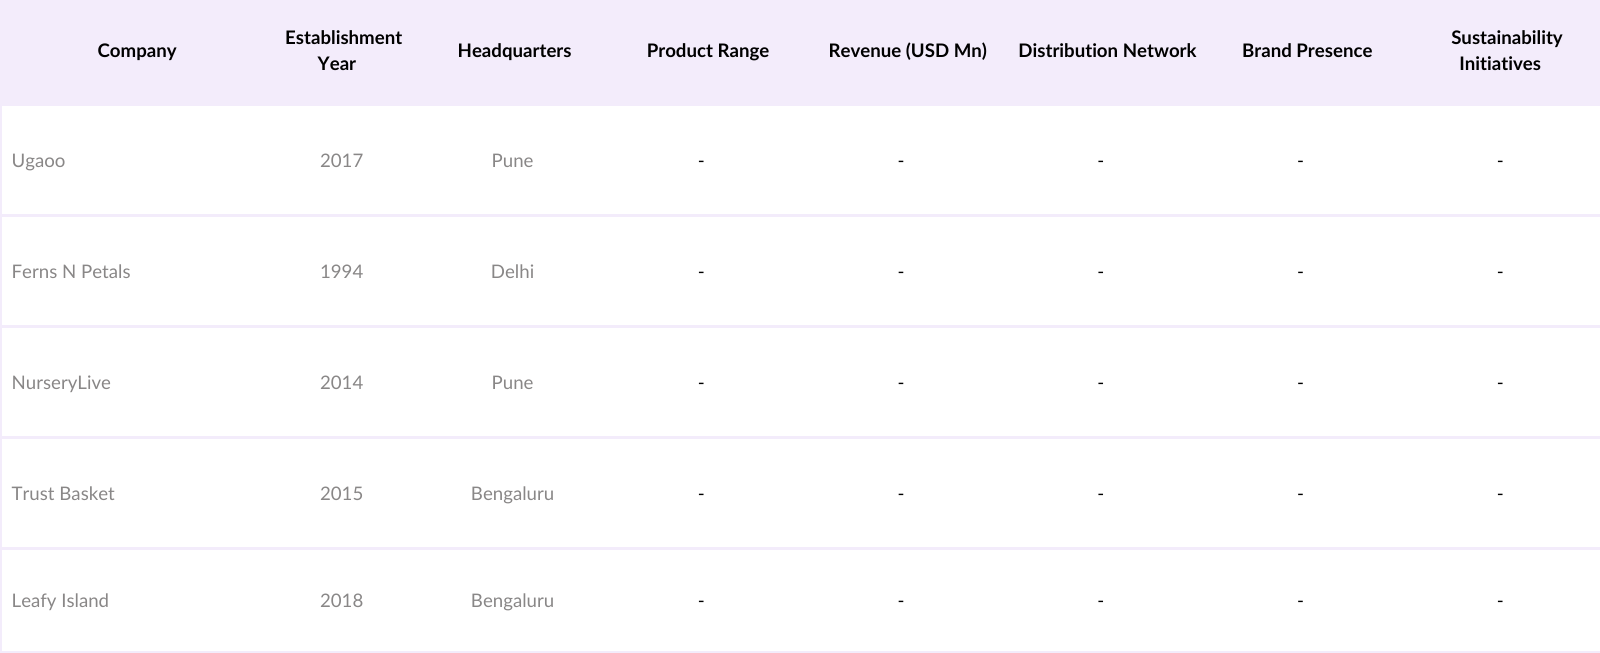The image size is (1600, 653).
Task: Select Pune headquarters in the Ugaoo row
Action: point(512,161)
